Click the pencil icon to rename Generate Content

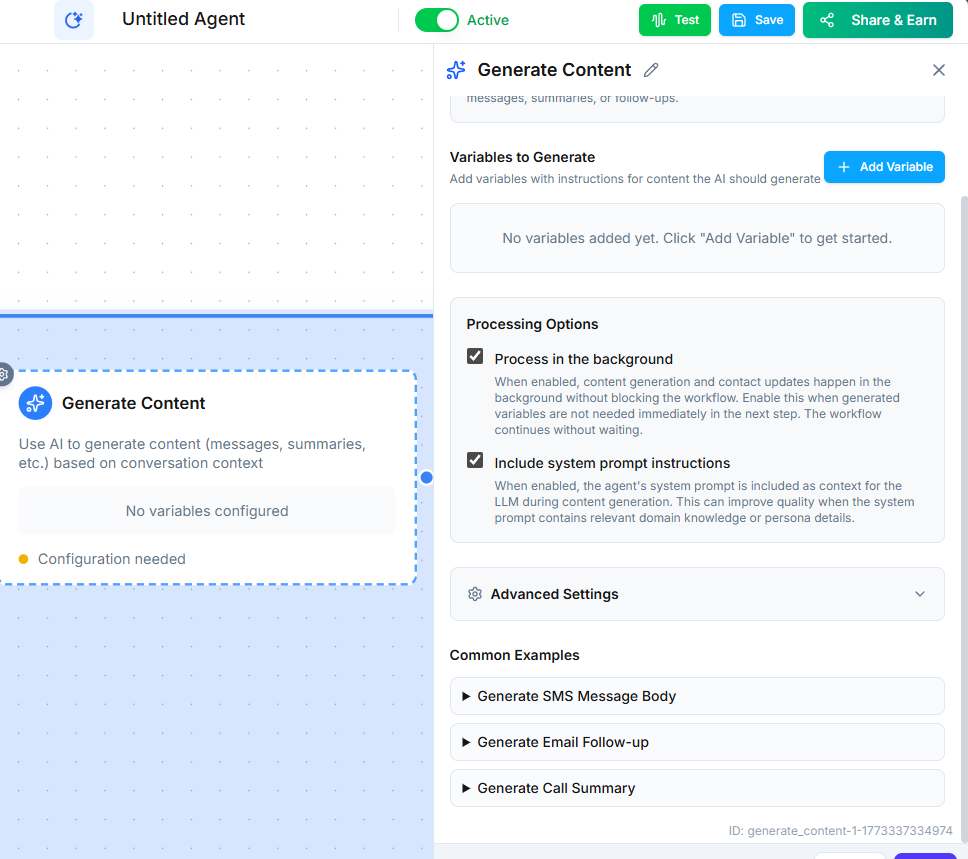tap(651, 70)
